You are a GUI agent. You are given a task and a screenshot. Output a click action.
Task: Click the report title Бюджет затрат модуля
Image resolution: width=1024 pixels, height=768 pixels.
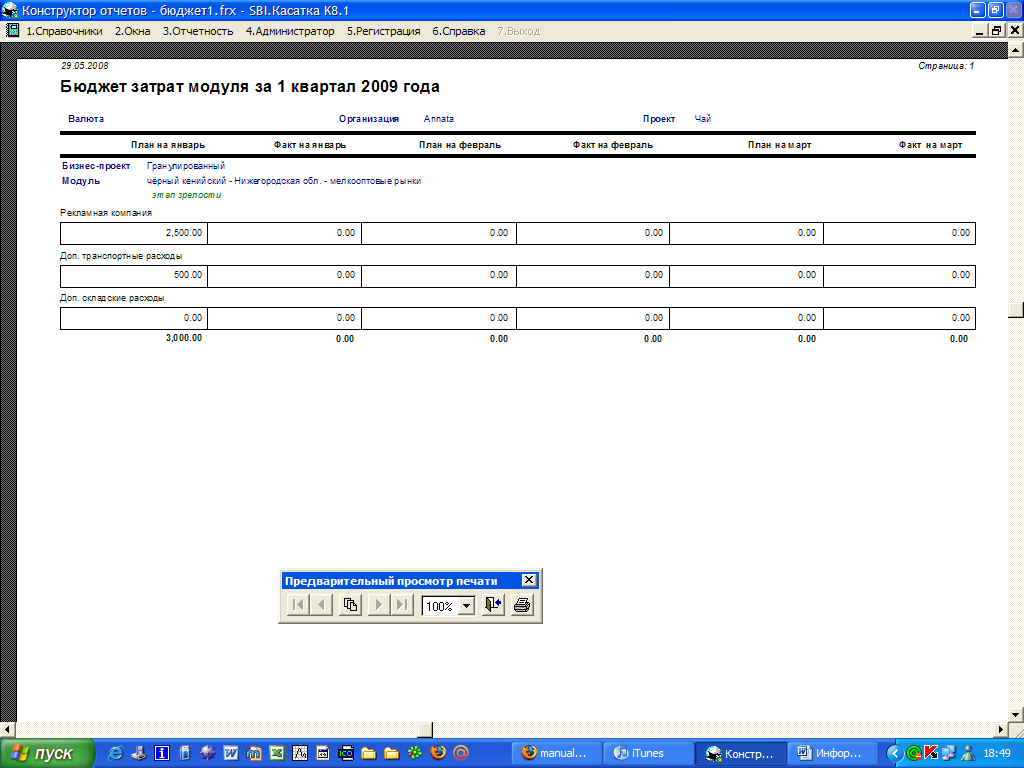(250, 87)
